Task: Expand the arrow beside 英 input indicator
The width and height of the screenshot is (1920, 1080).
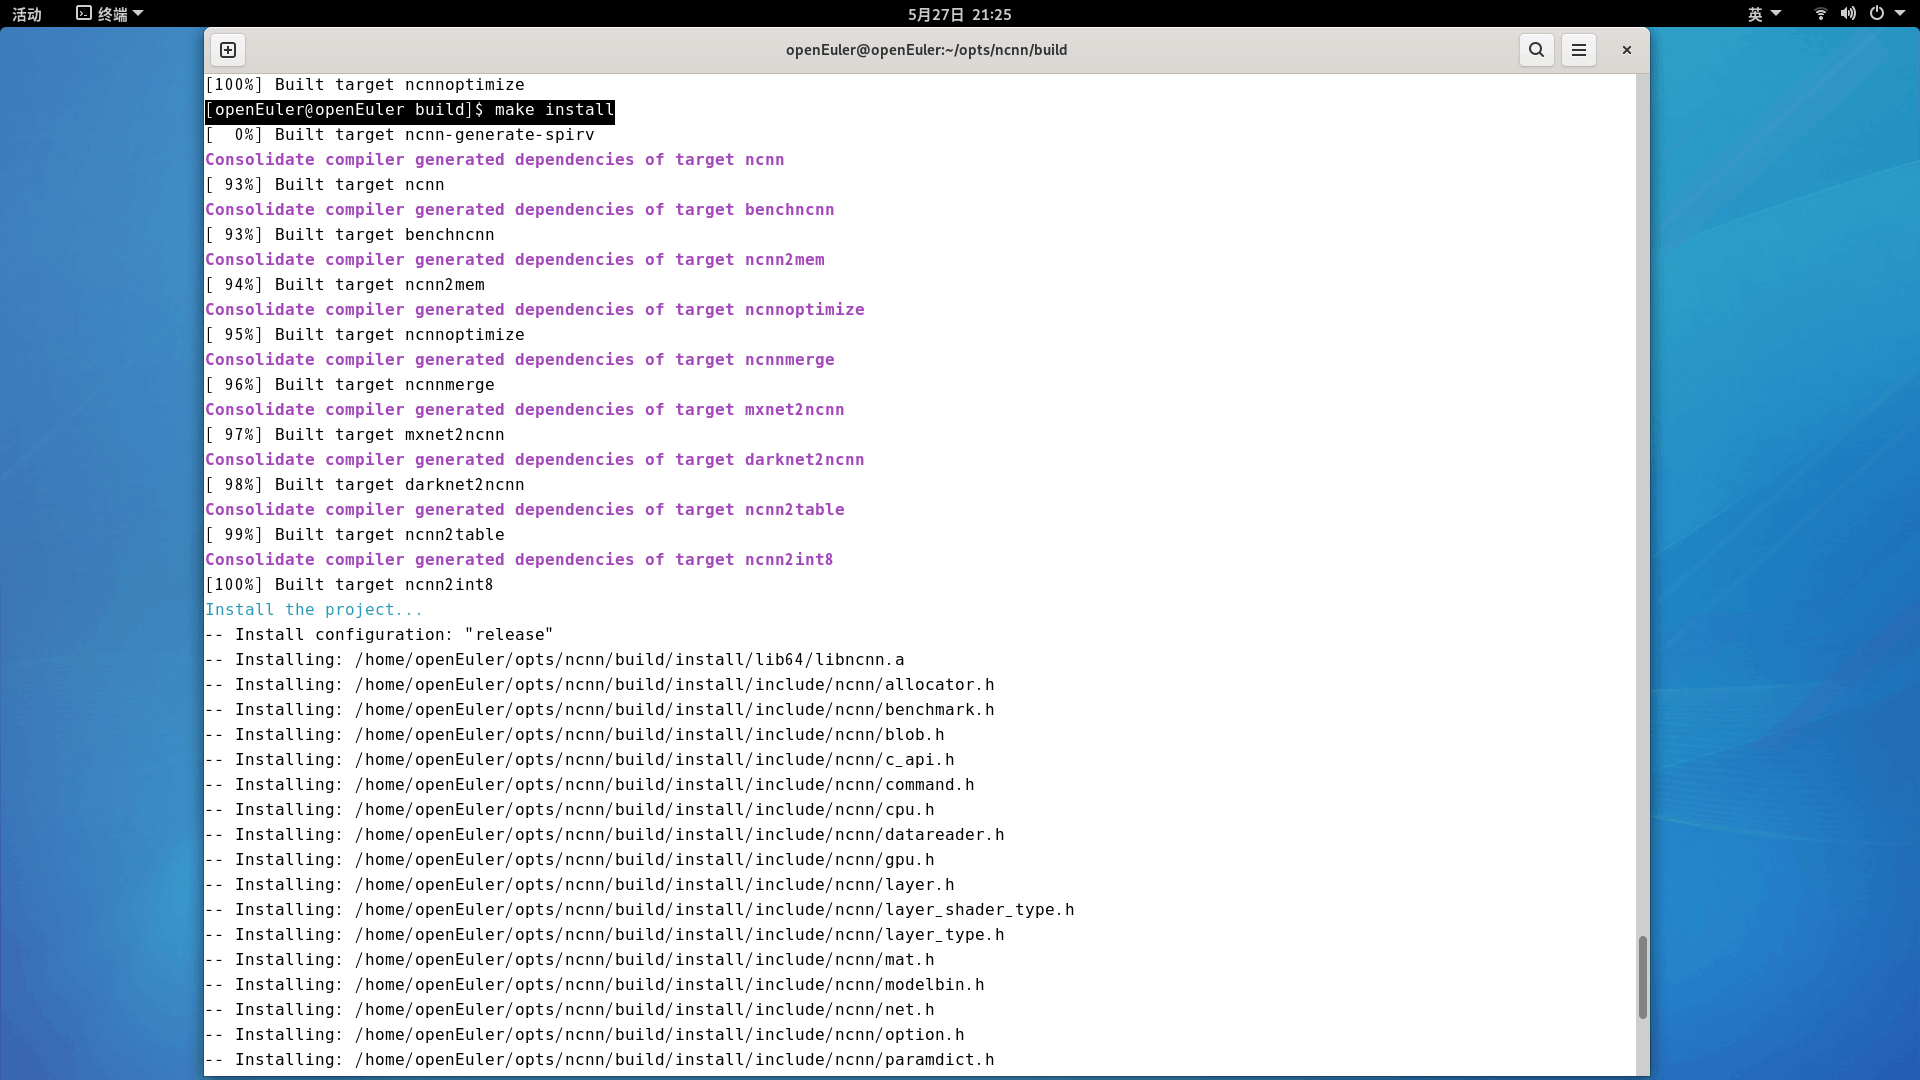Action: (1776, 14)
